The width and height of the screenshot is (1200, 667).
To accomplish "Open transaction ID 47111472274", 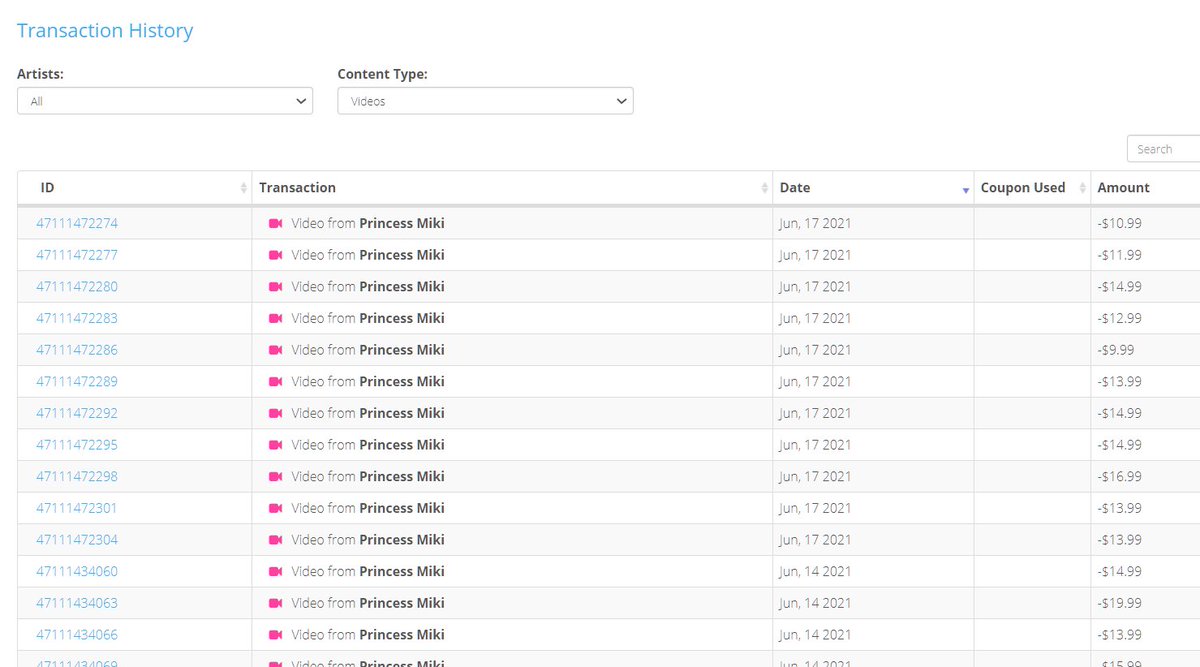I will pos(77,223).
